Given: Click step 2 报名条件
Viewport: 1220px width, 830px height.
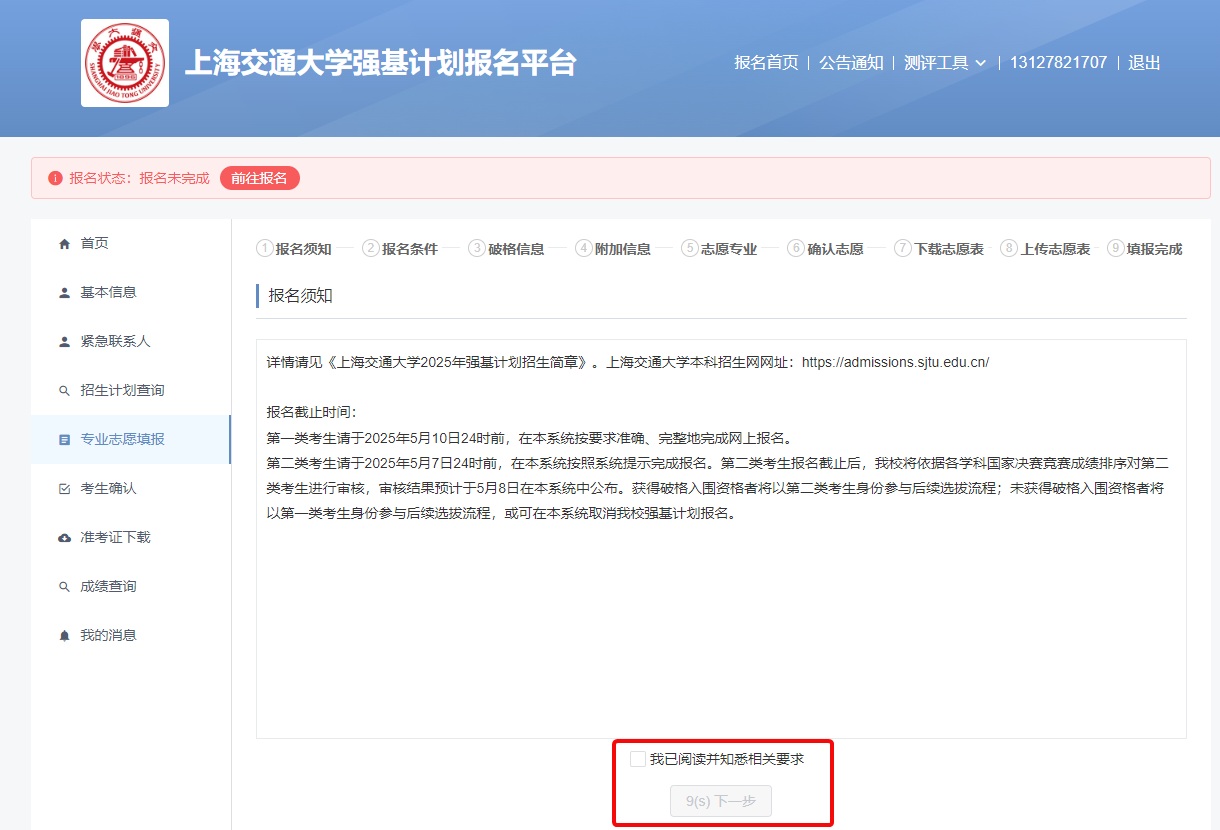Looking at the screenshot, I should pos(400,249).
